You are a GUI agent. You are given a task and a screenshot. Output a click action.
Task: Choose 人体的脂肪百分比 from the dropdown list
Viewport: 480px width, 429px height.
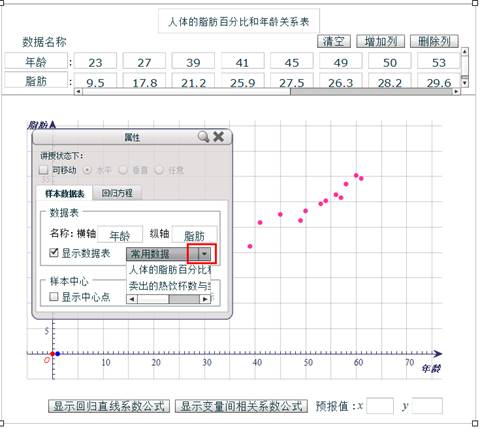169,269
